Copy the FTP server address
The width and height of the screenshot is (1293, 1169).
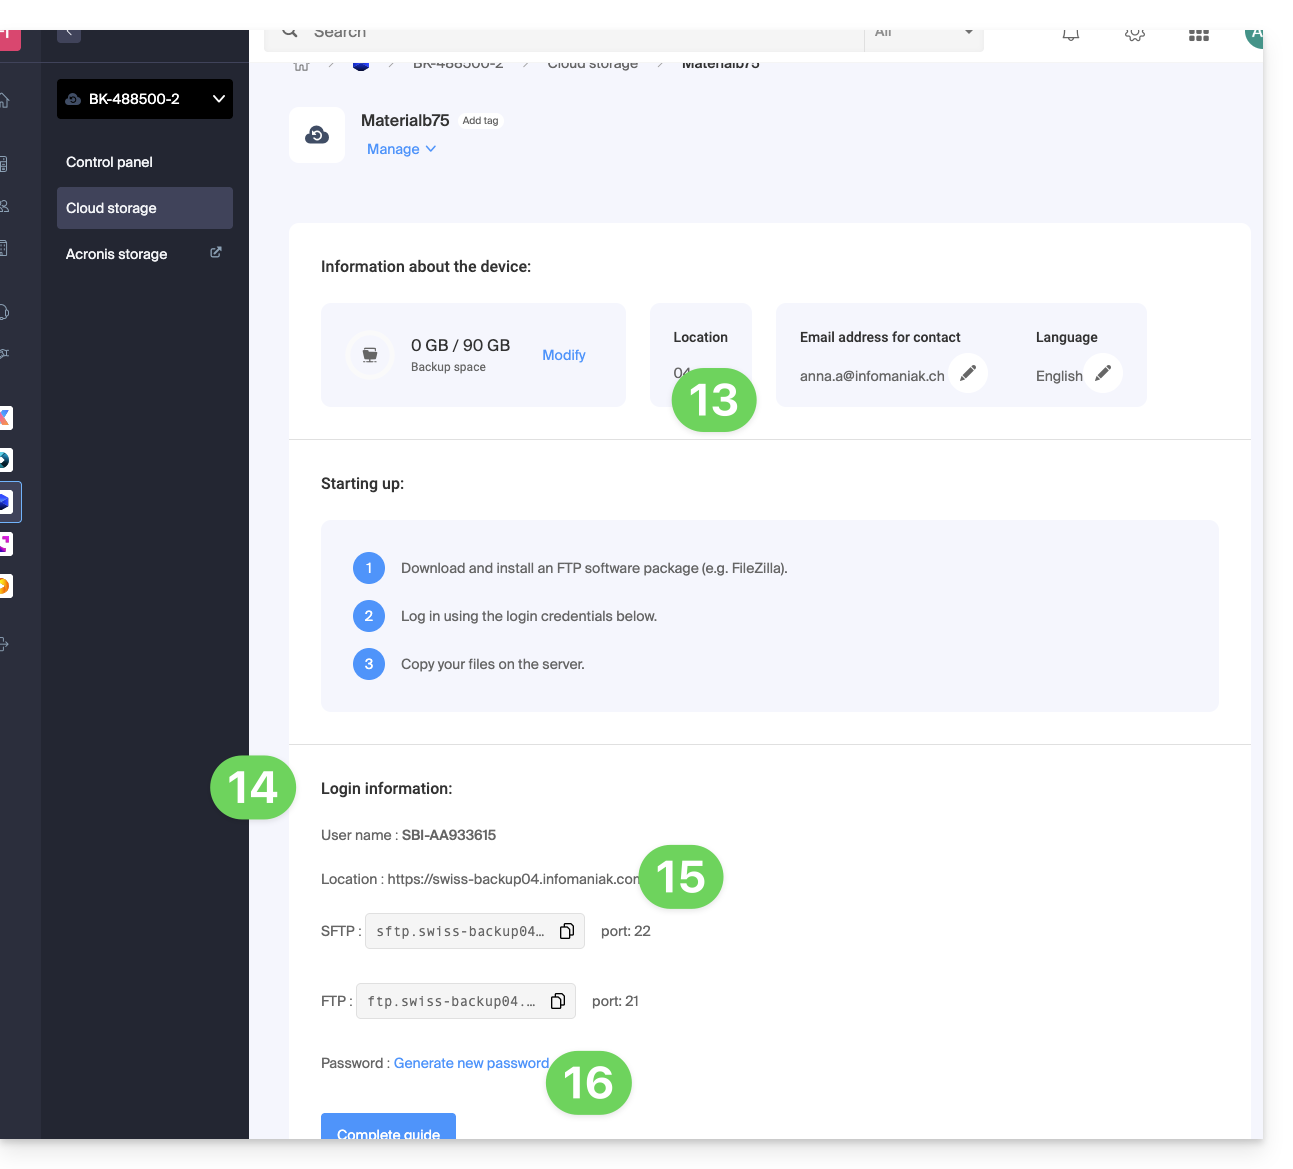558,1001
